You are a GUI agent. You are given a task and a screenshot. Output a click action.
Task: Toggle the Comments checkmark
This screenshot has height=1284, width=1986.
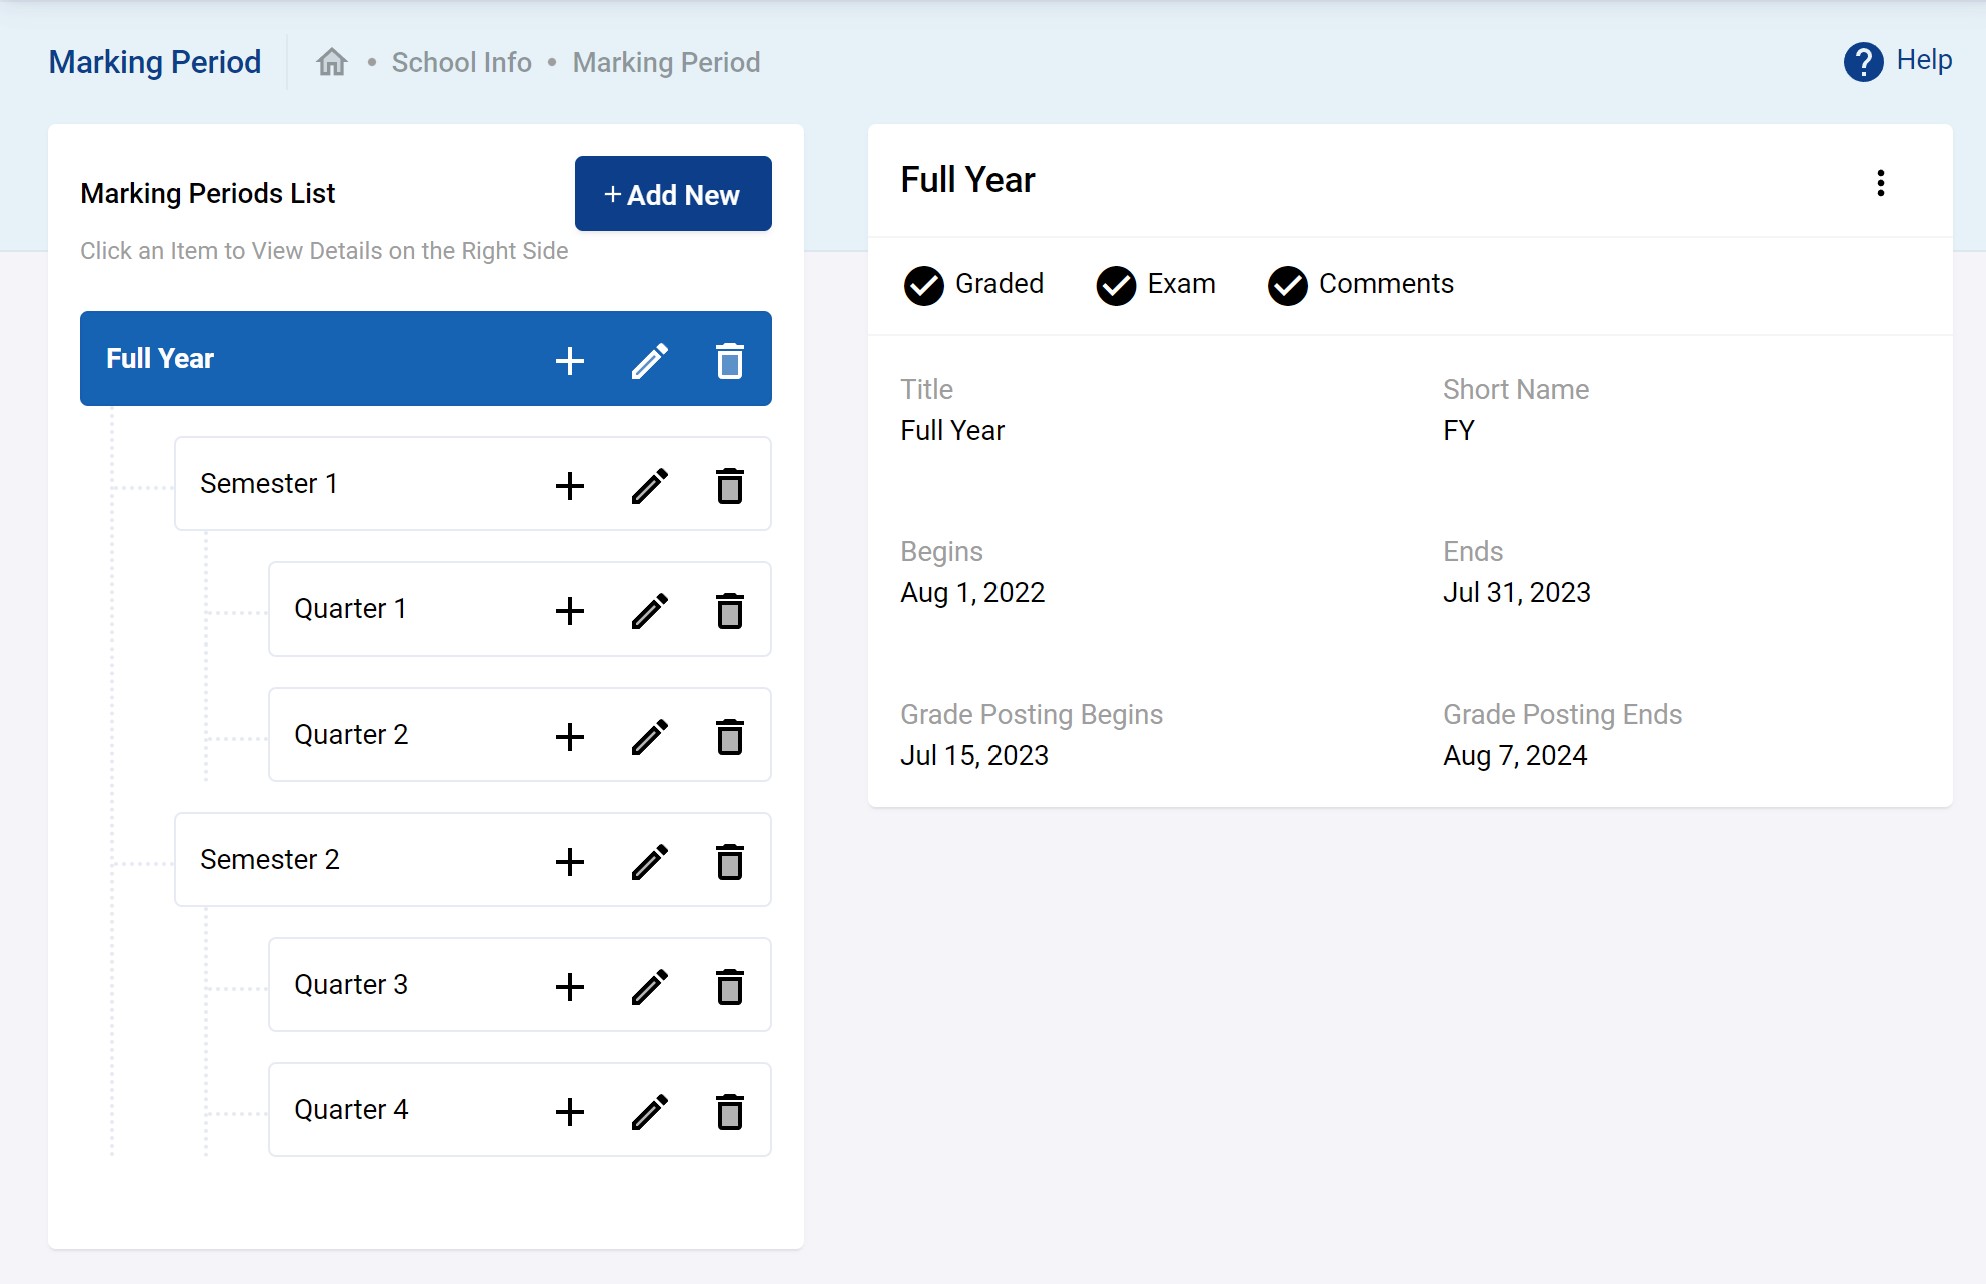tap(1288, 286)
